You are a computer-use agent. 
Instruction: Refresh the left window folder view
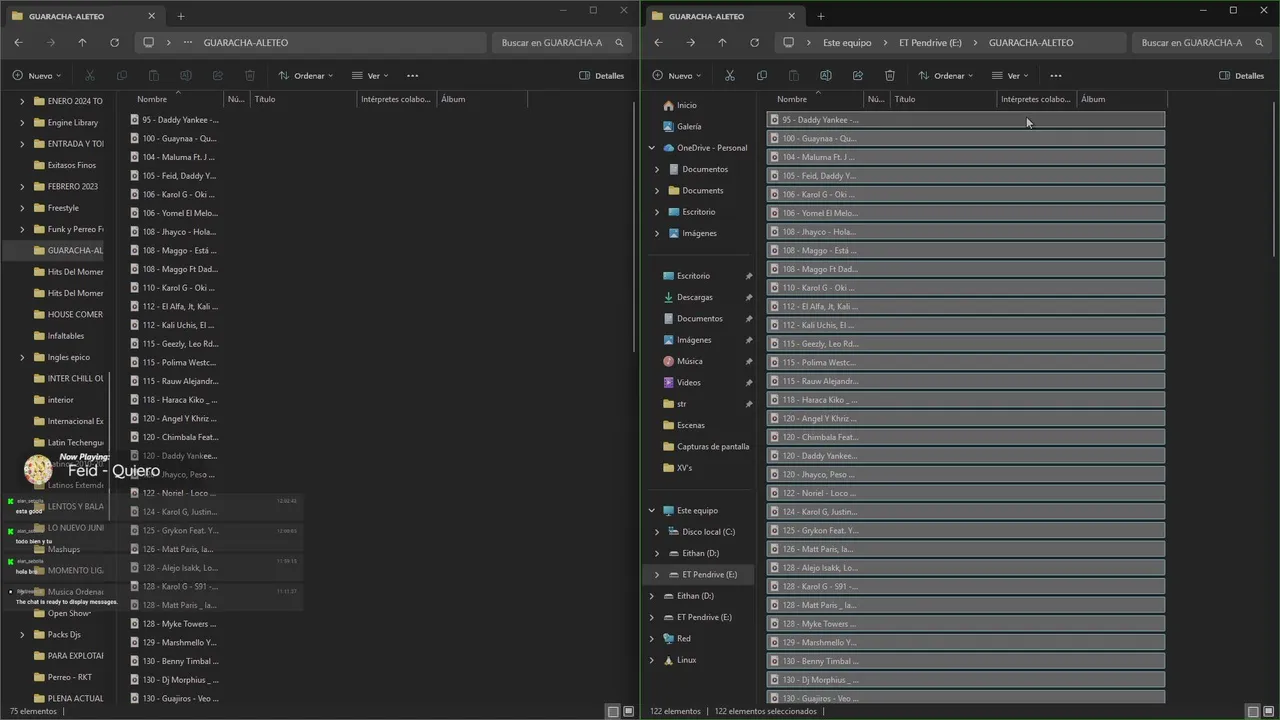point(114,42)
